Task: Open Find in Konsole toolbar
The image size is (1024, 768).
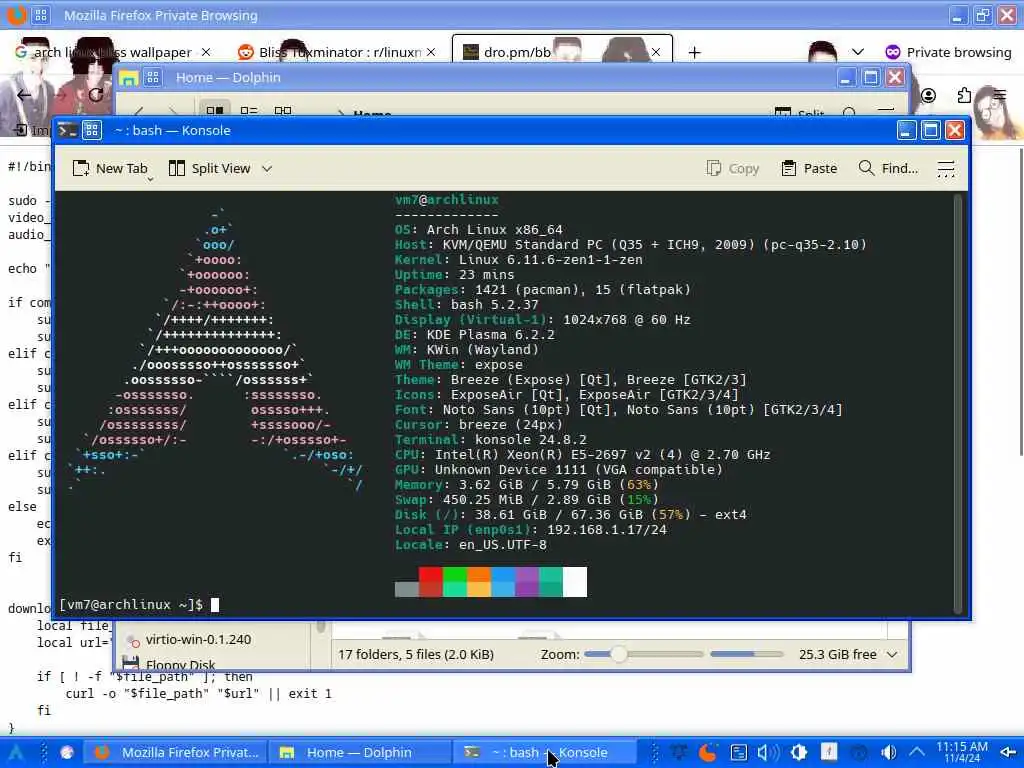Action: (888, 168)
